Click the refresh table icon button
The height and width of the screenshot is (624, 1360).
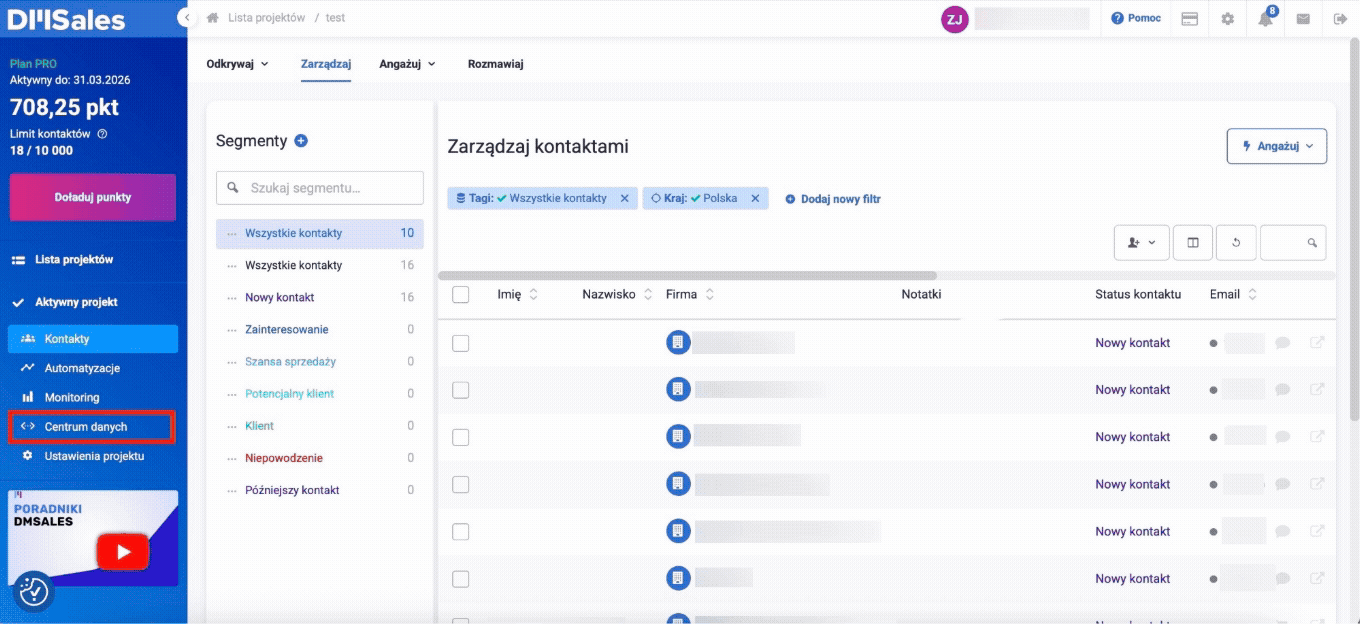(x=1236, y=243)
